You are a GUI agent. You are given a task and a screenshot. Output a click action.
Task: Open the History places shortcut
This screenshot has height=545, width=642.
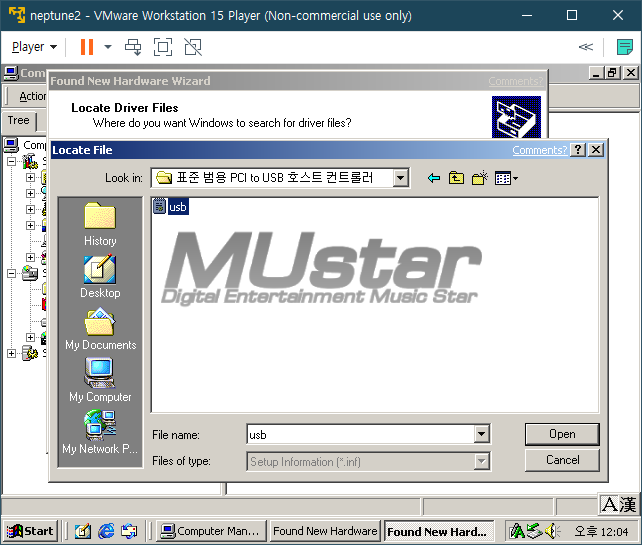click(100, 224)
